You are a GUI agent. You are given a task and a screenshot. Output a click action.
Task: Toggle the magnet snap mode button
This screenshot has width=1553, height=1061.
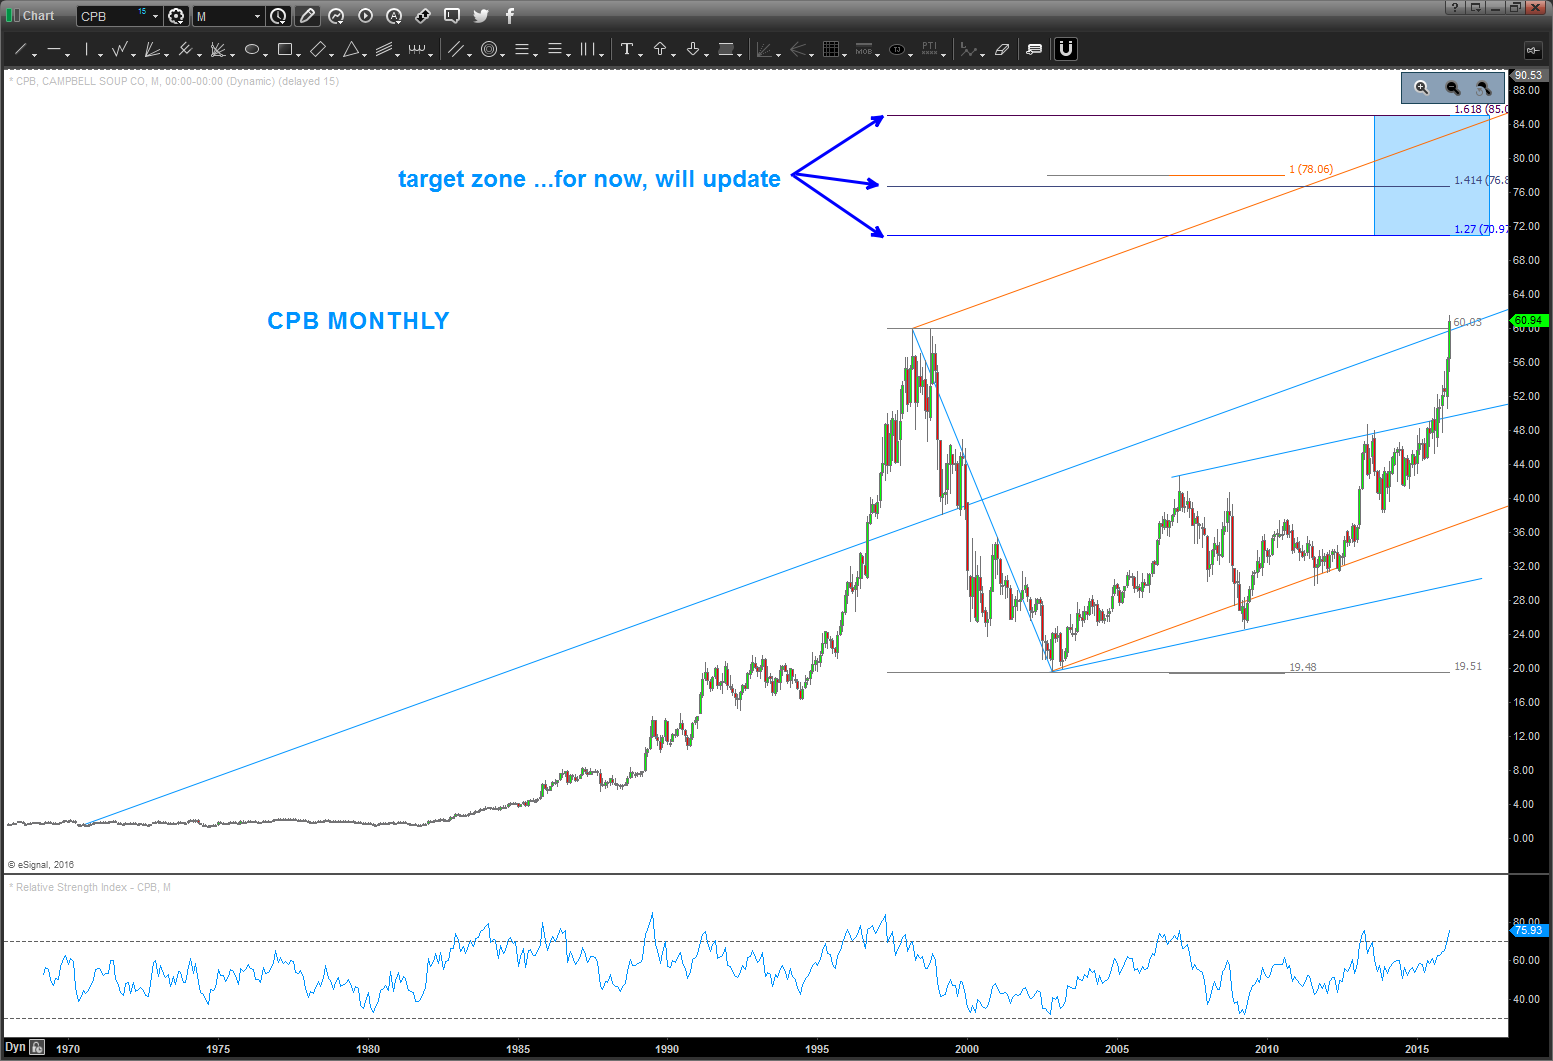1066,49
